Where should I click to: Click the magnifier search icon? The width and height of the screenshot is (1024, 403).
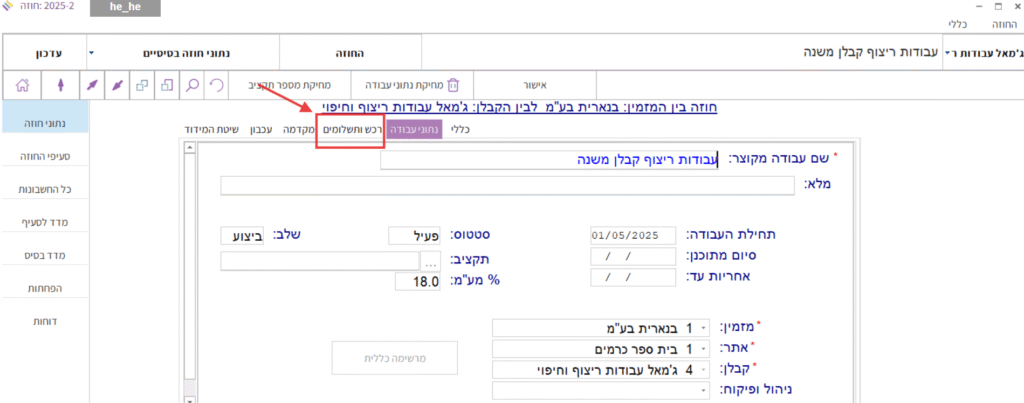[191, 86]
